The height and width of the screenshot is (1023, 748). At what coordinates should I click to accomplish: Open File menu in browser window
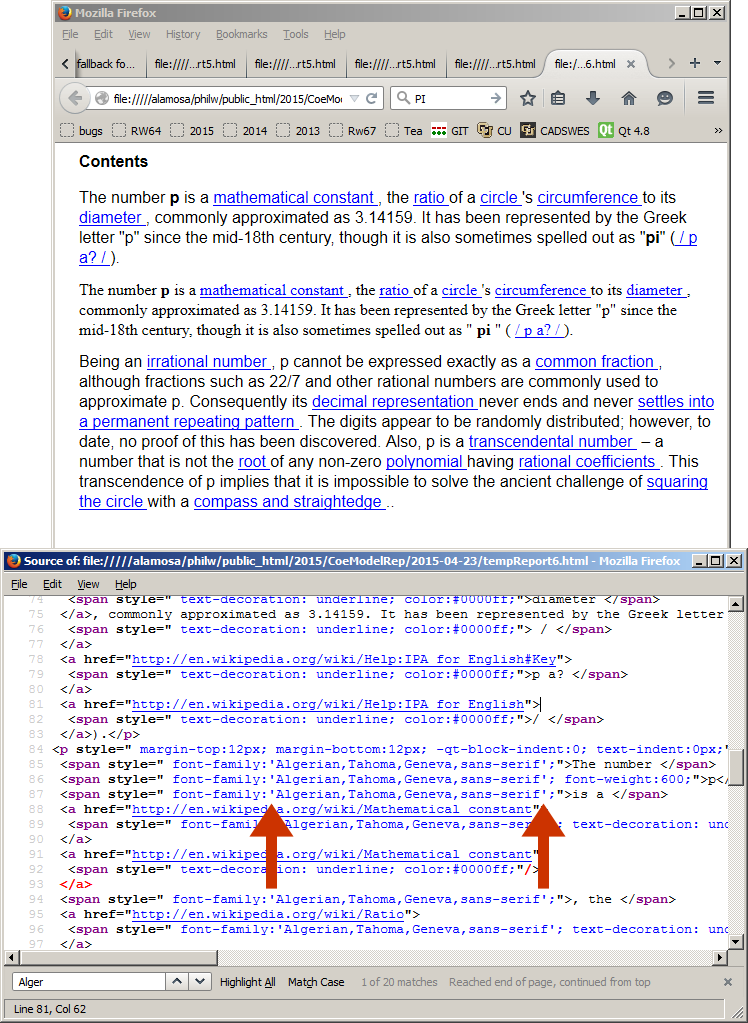70,34
